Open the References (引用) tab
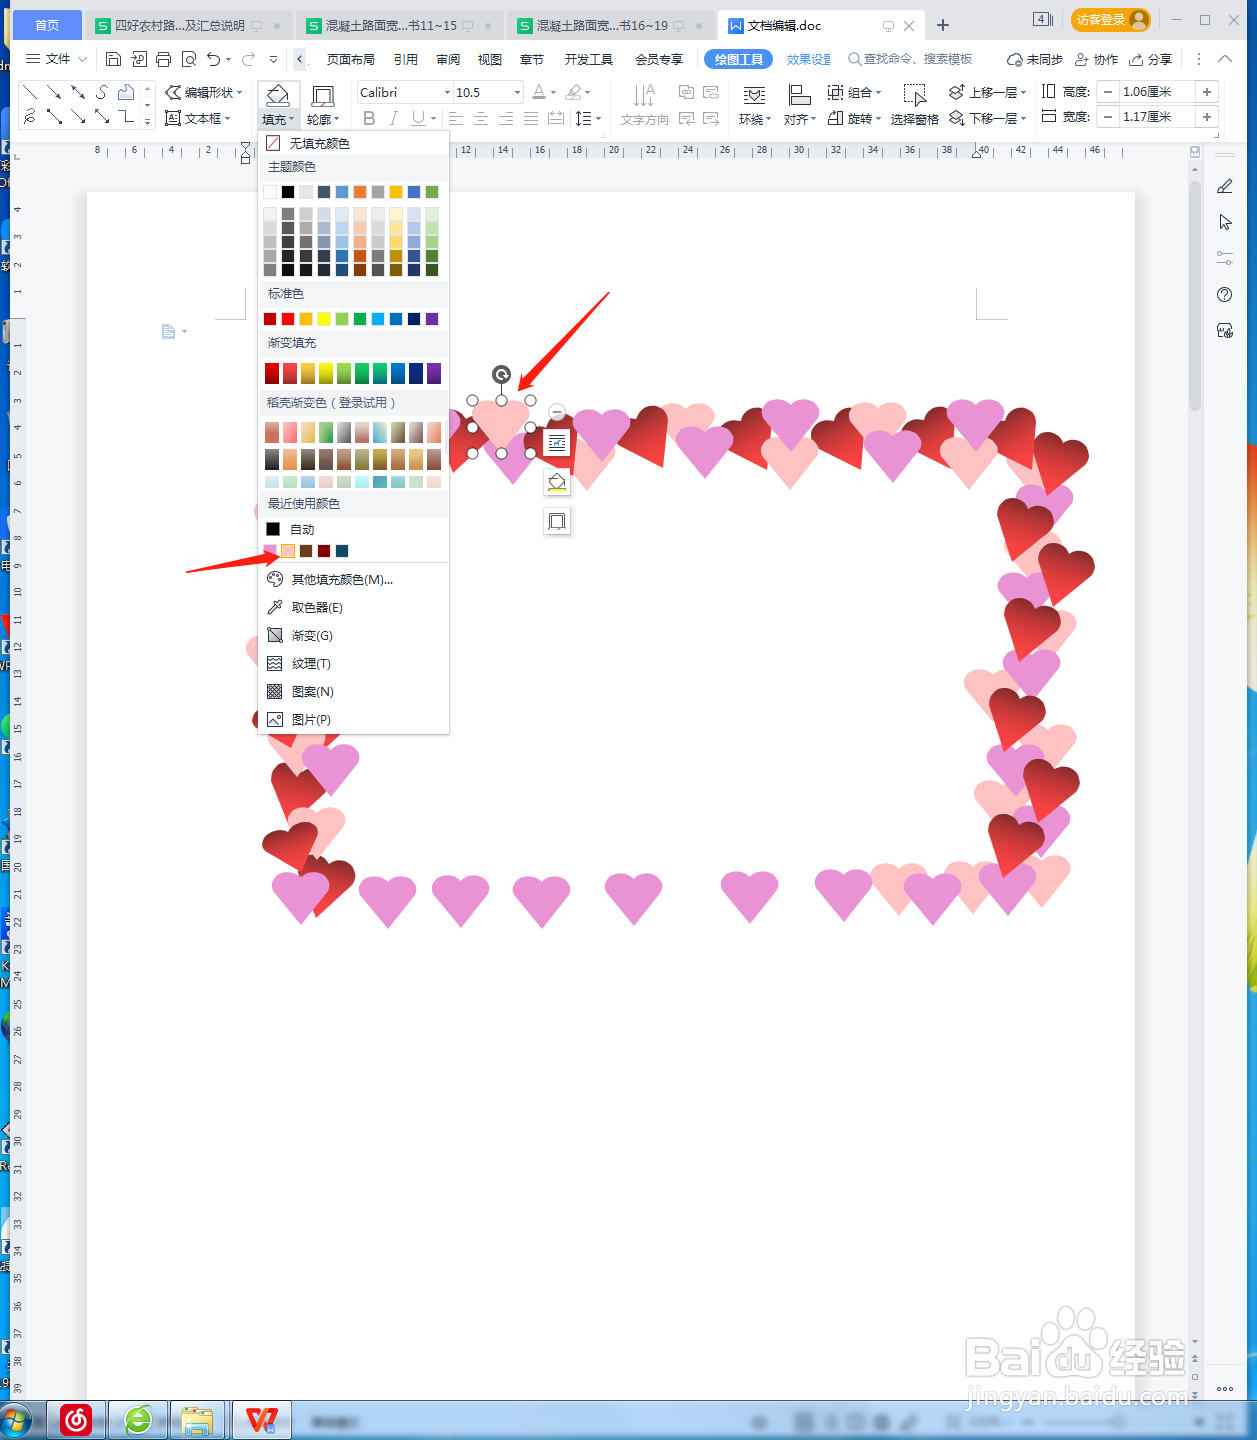Screen dimensions: 1257x1440 [x=406, y=59]
